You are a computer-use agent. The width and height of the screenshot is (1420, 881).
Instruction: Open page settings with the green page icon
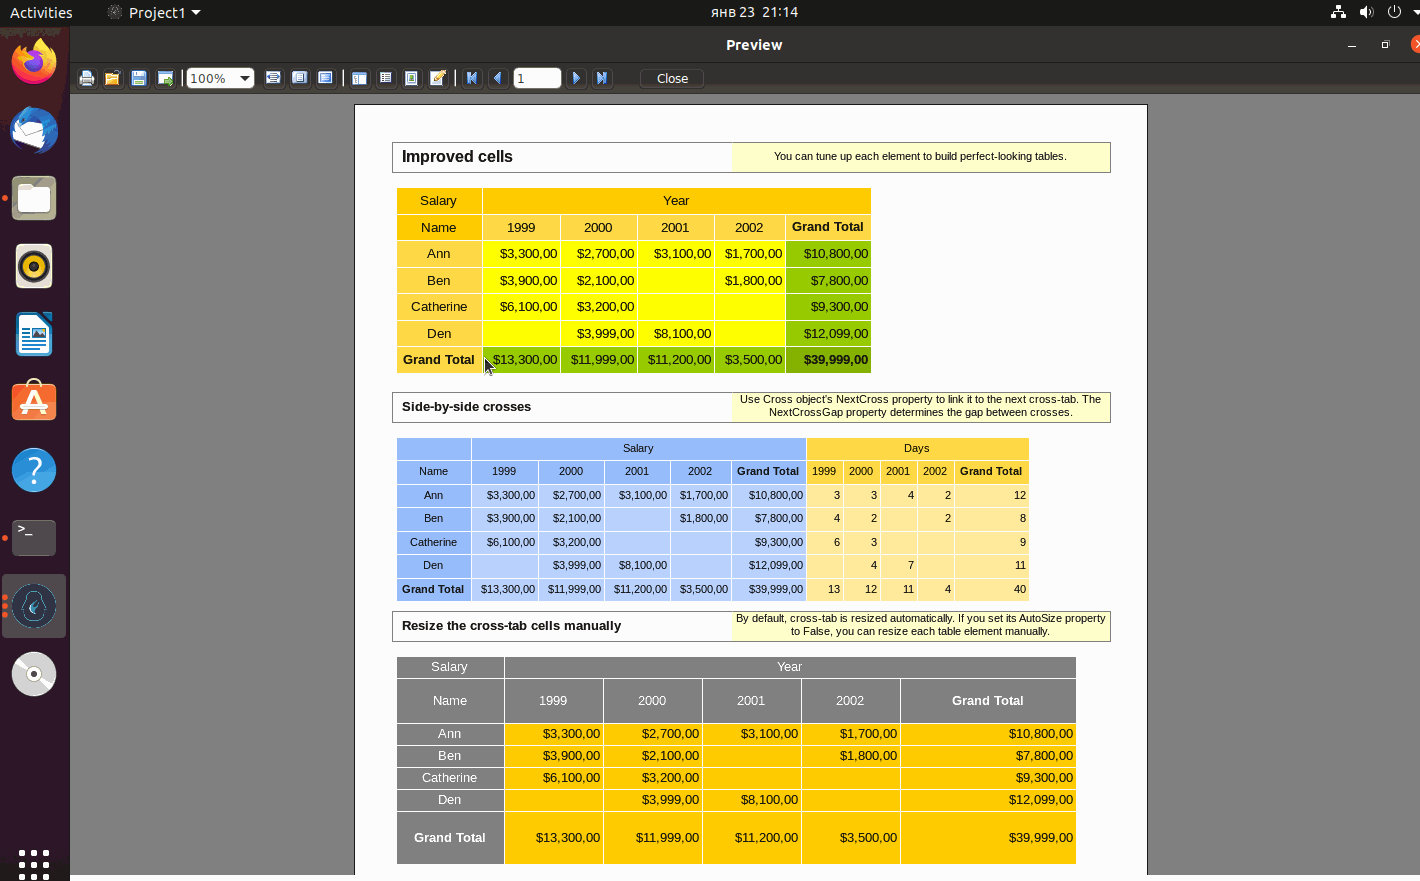[x=411, y=78]
